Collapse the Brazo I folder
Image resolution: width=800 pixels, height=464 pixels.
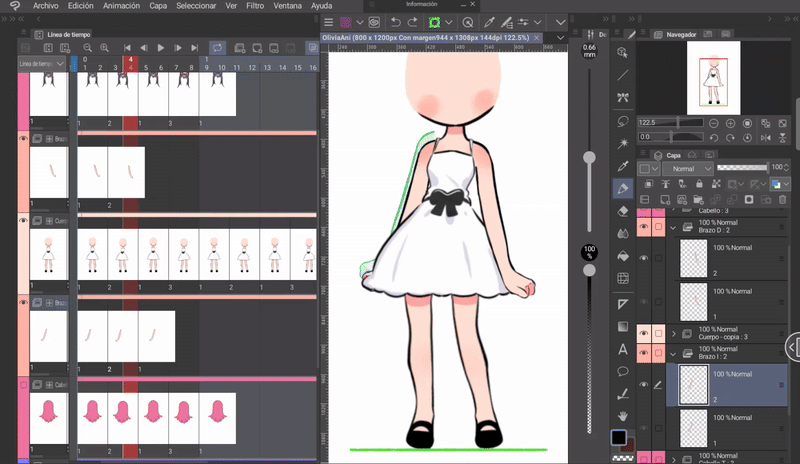tap(673, 353)
